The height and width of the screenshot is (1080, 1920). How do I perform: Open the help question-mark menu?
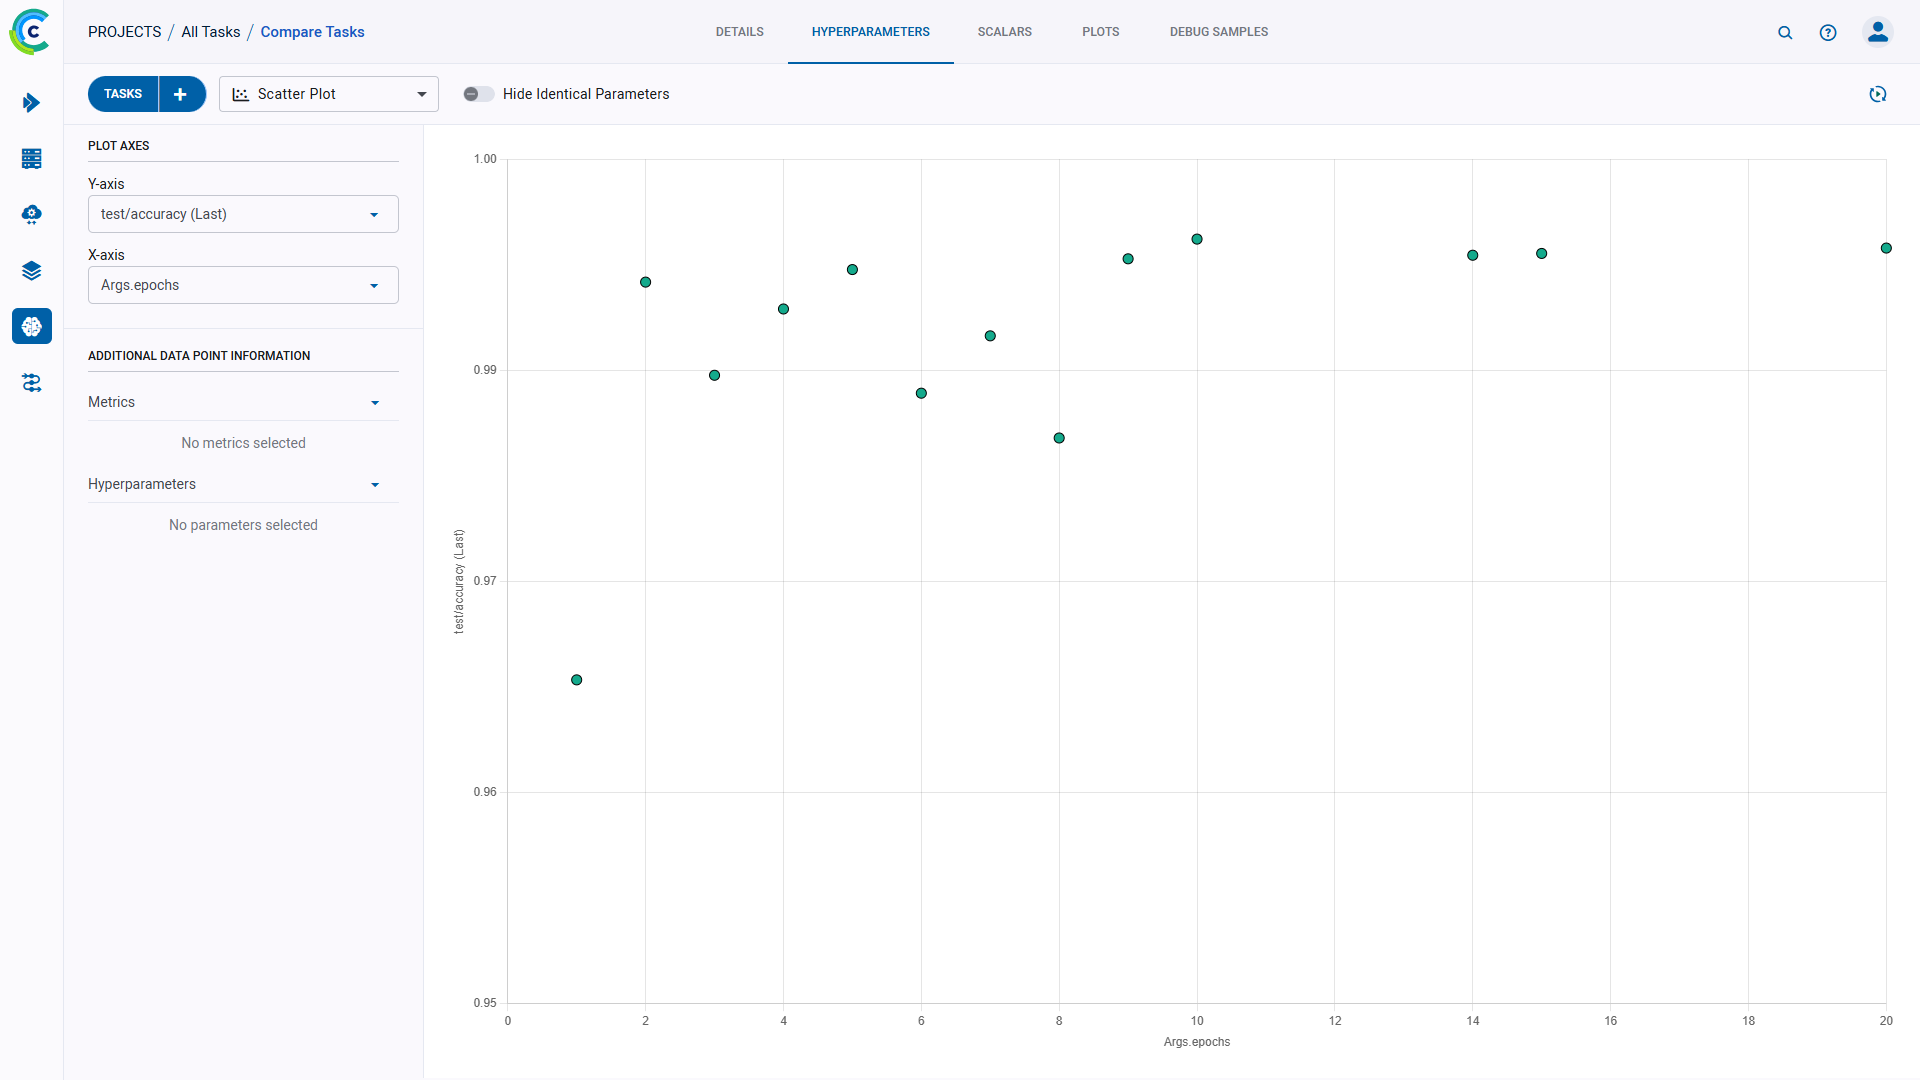coord(1829,32)
